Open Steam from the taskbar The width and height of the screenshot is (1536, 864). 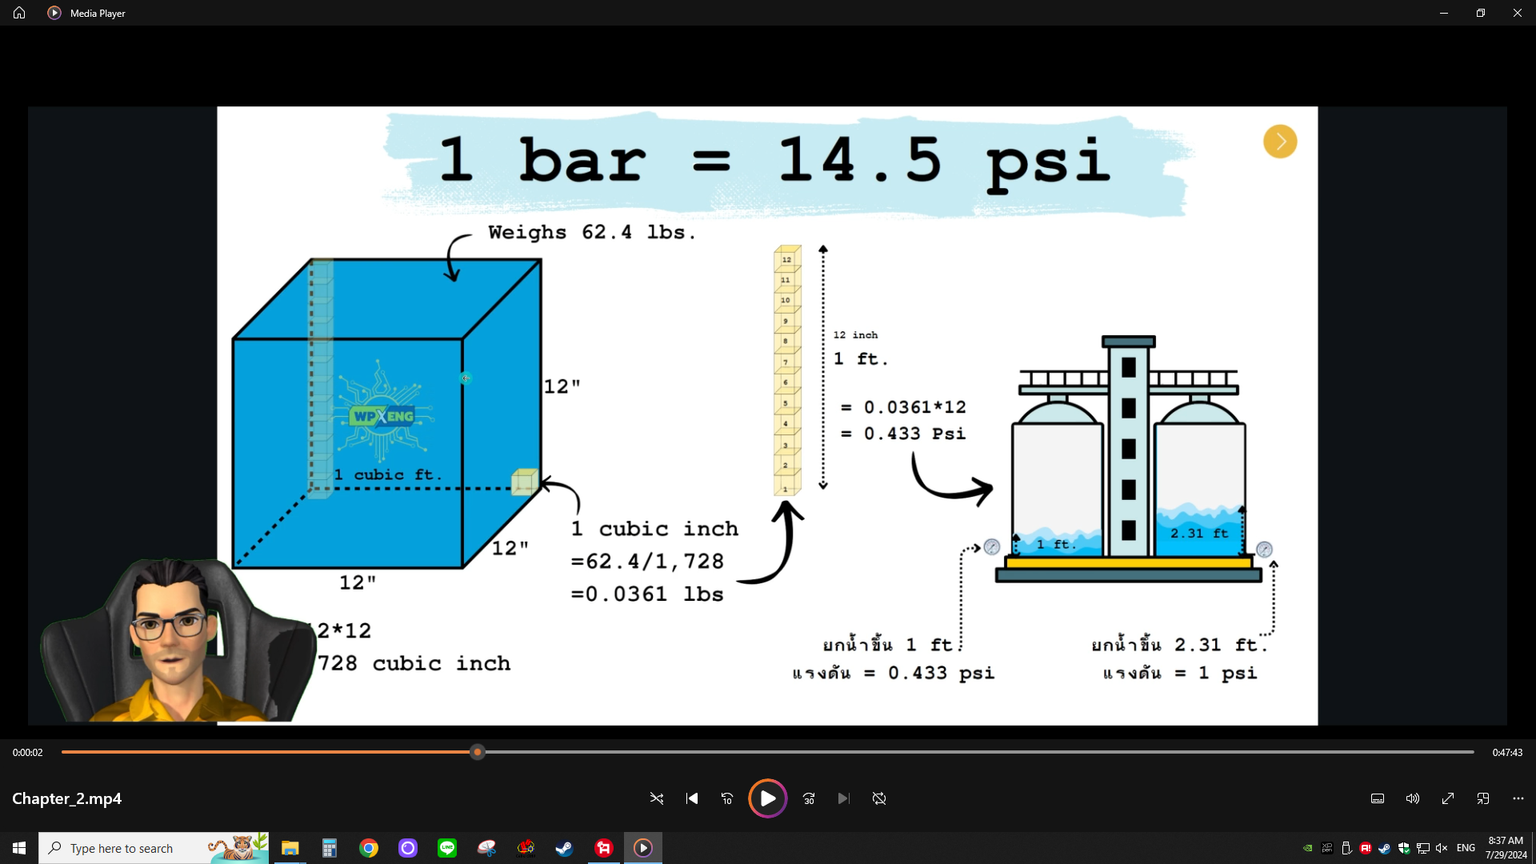[565, 848]
